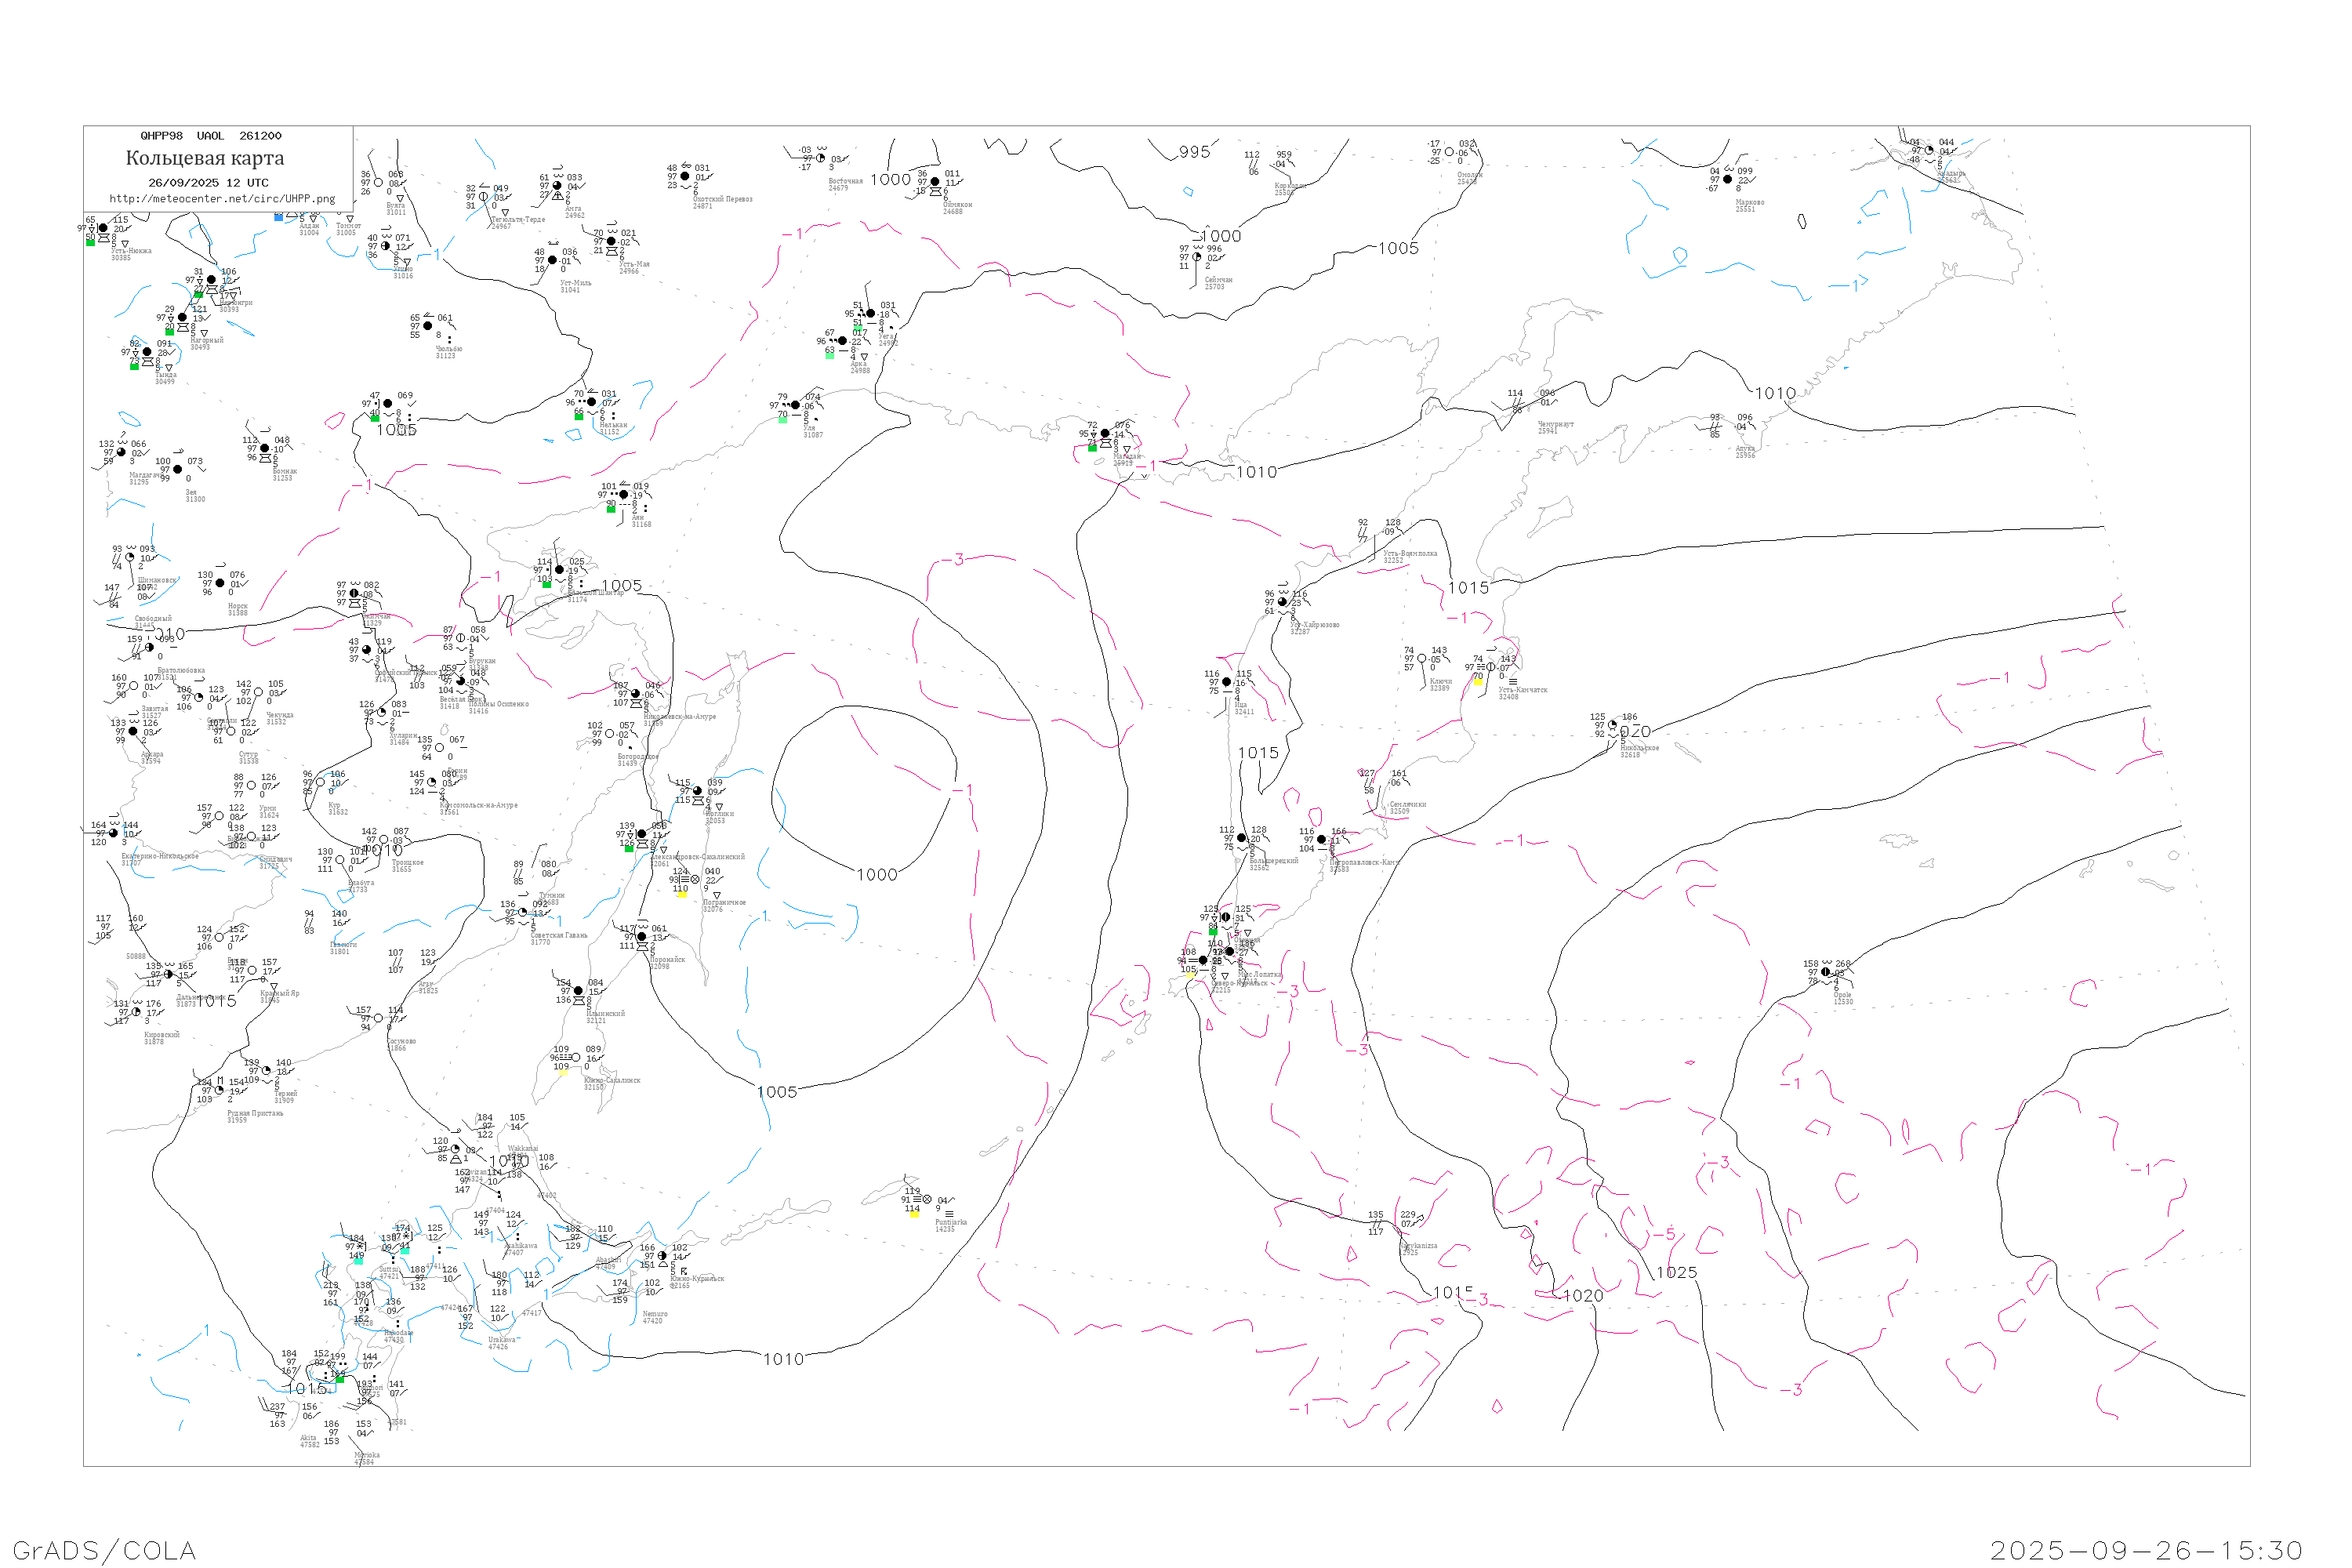The width and height of the screenshot is (2352, 1568).
Task: Click the 995 isobar label
Action: (x=1194, y=152)
